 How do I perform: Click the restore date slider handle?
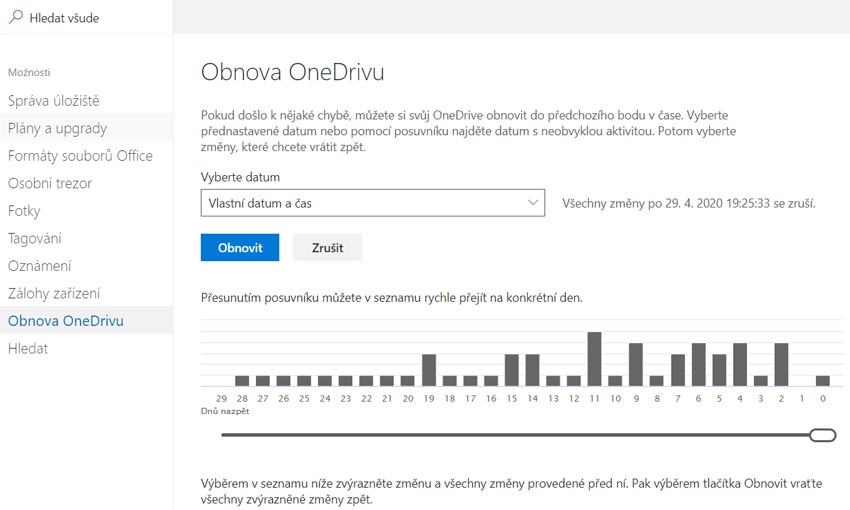pos(822,435)
